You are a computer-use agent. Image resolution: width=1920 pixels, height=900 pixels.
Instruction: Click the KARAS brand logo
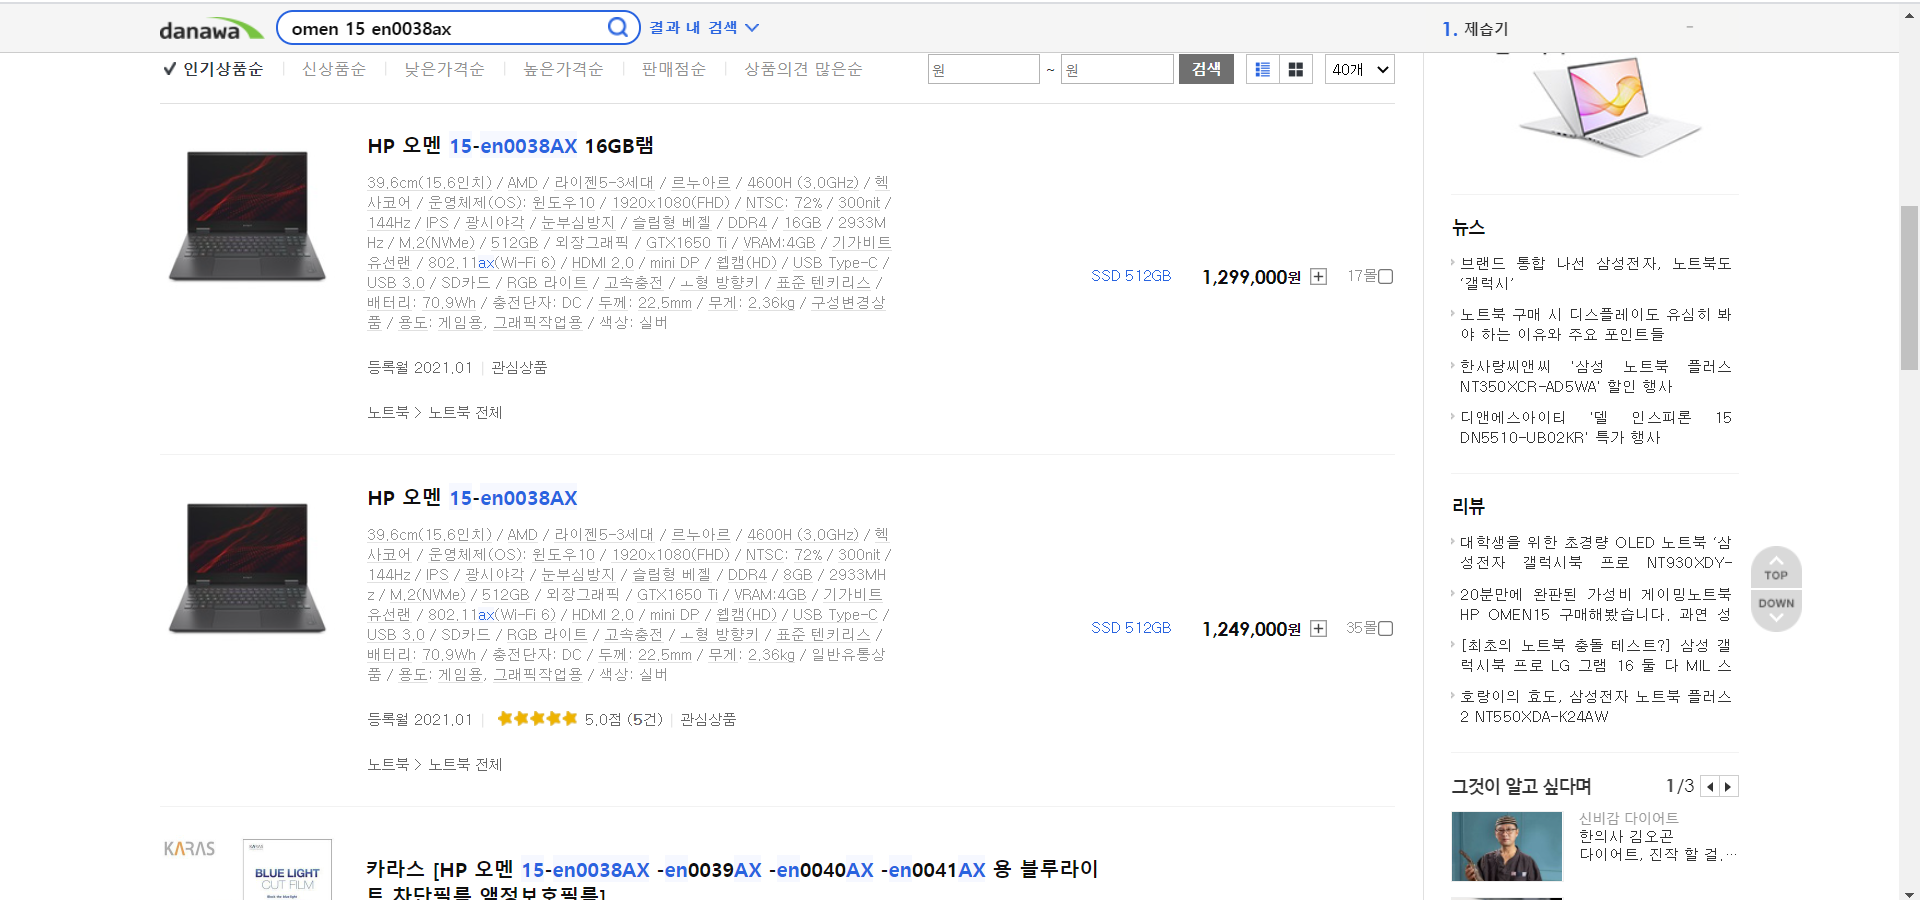click(x=190, y=849)
